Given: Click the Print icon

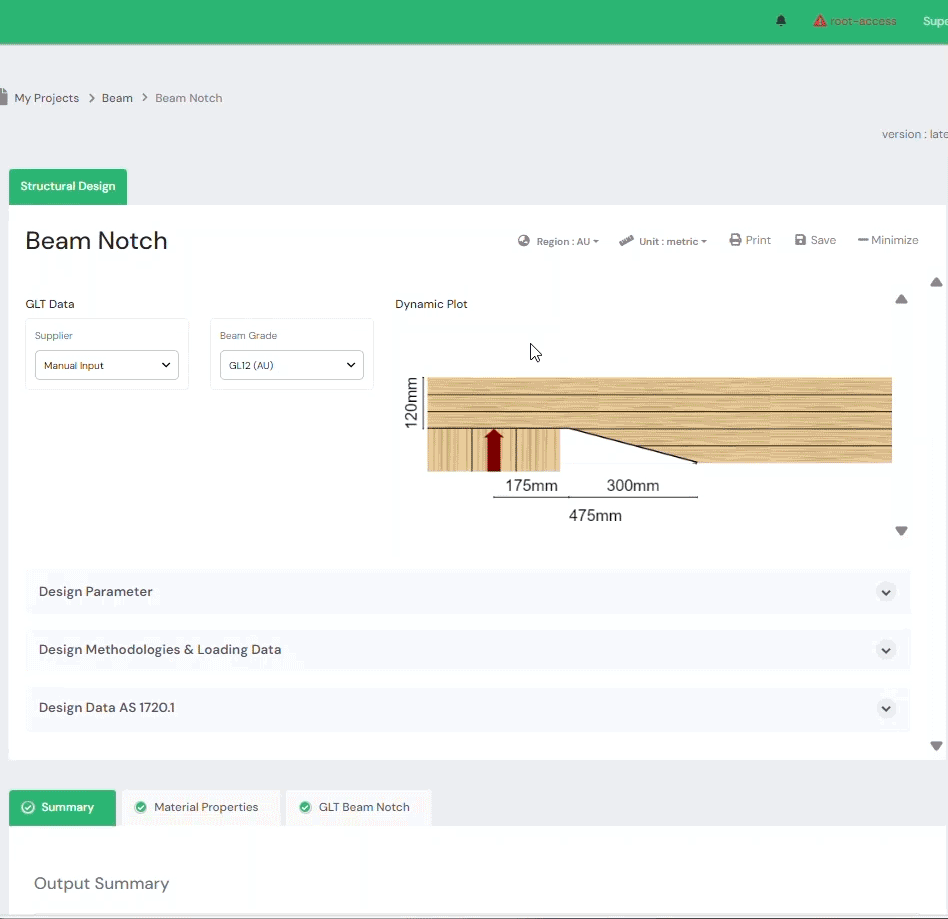Looking at the screenshot, I should (x=735, y=240).
